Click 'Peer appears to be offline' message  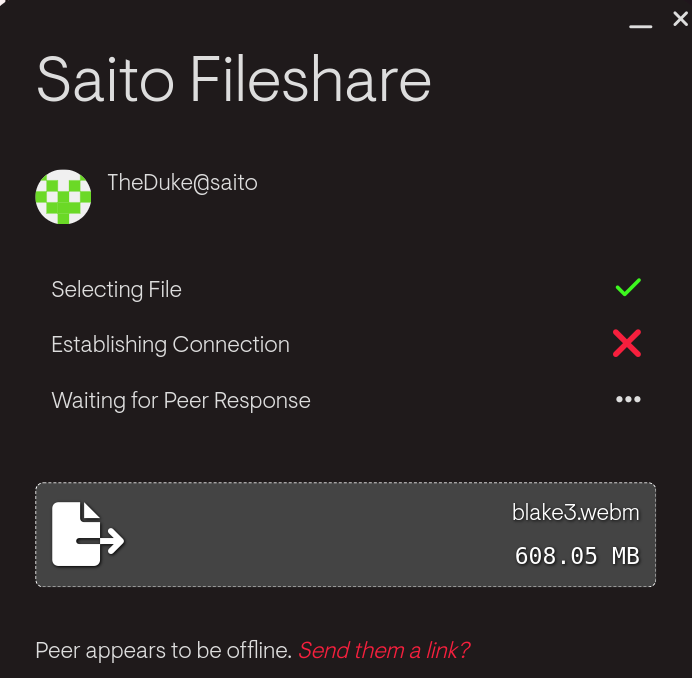(x=163, y=650)
